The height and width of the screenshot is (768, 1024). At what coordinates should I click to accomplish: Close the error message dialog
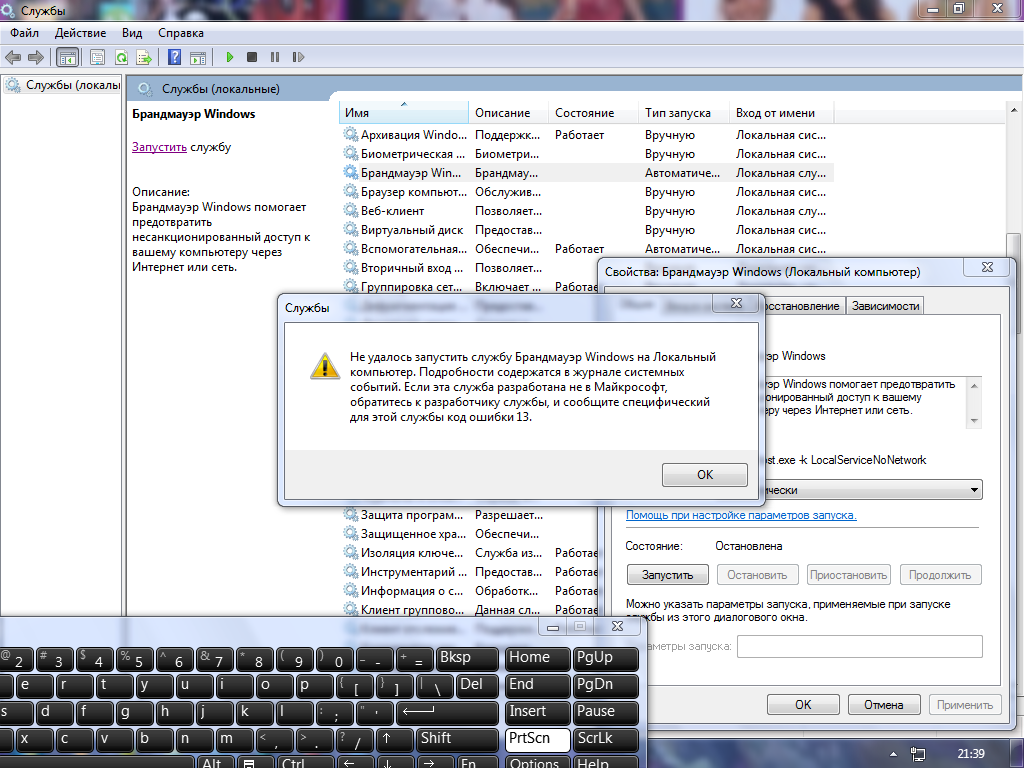click(x=736, y=303)
